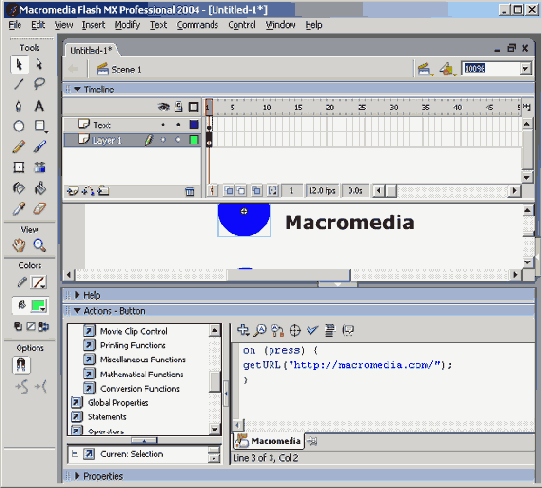
Task: Open the zoom percentage dropdown
Action: click(x=525, y=68)
